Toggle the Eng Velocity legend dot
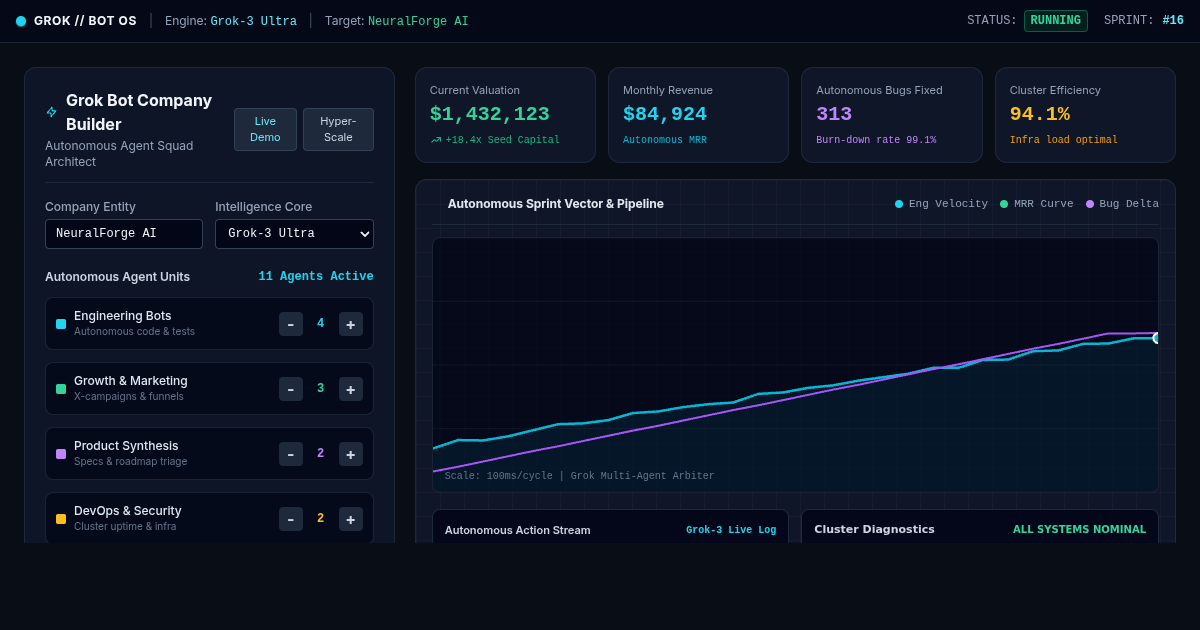 (x=899, y=204)
